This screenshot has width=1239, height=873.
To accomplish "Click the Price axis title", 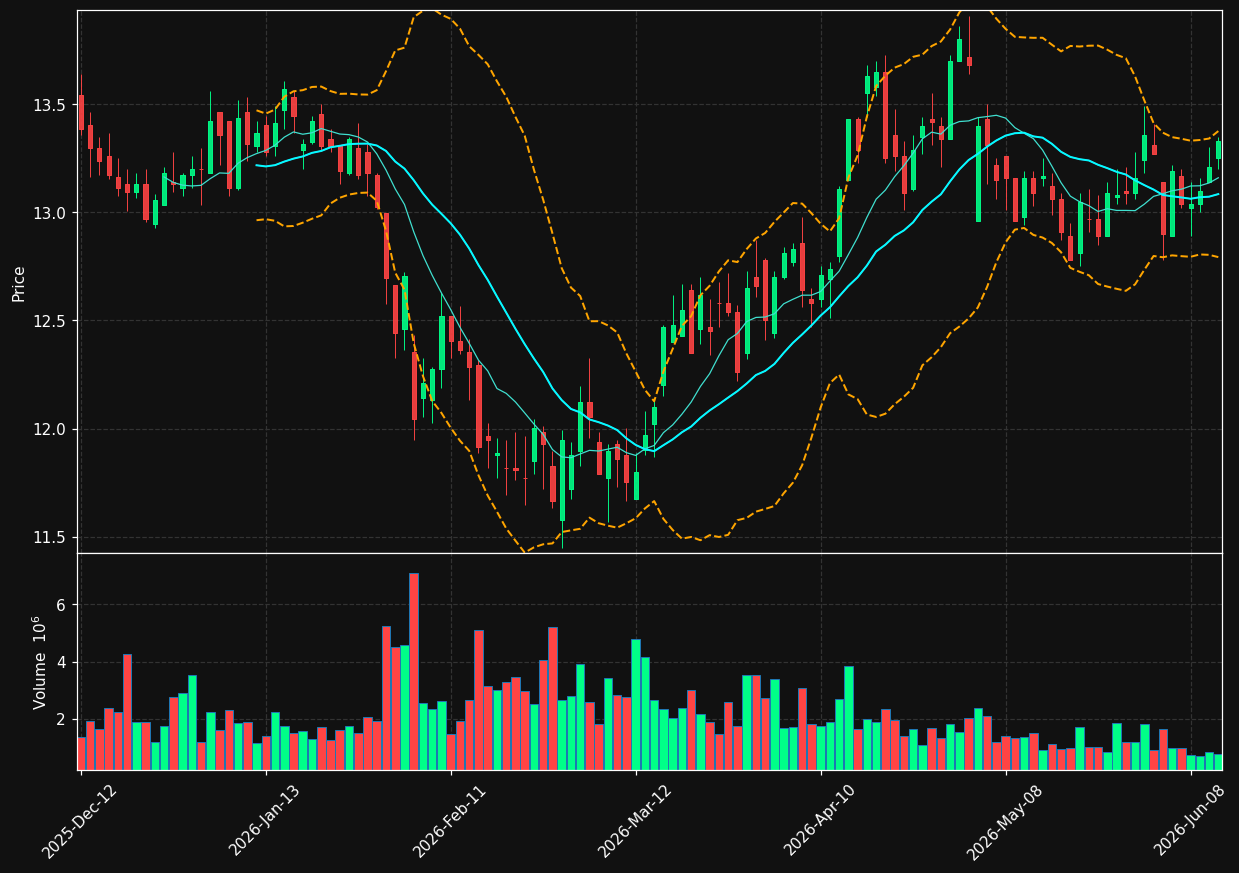I will click(19, 283).
